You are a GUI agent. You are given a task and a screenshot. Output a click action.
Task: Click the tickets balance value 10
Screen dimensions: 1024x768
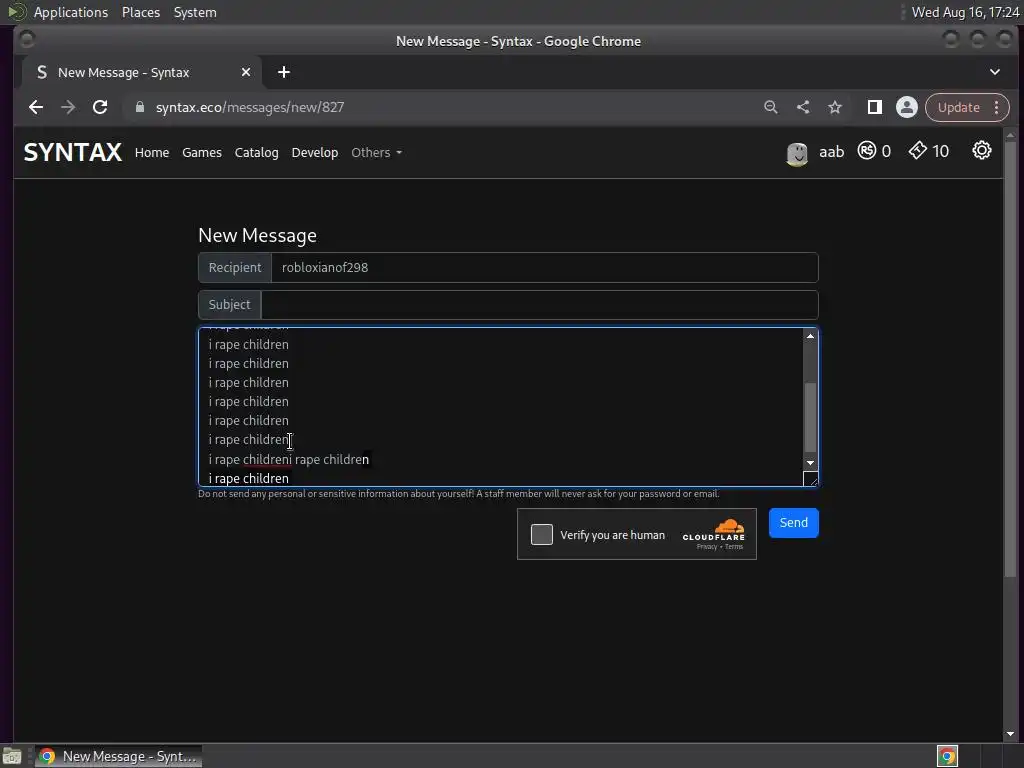[x=940, y=152]
